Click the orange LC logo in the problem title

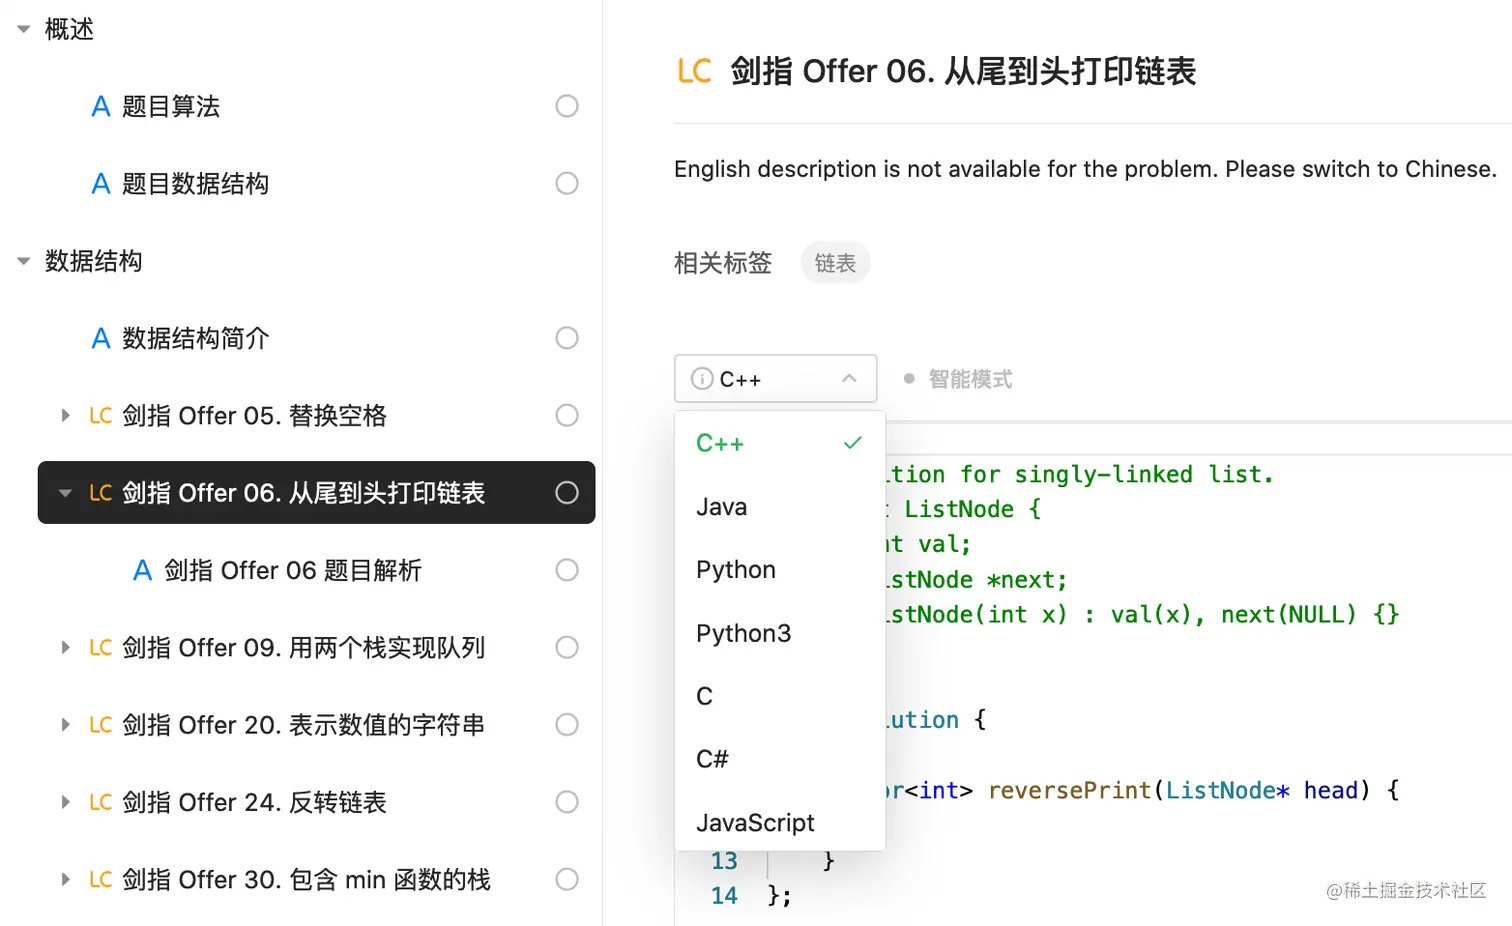click(x=694, y=71)
